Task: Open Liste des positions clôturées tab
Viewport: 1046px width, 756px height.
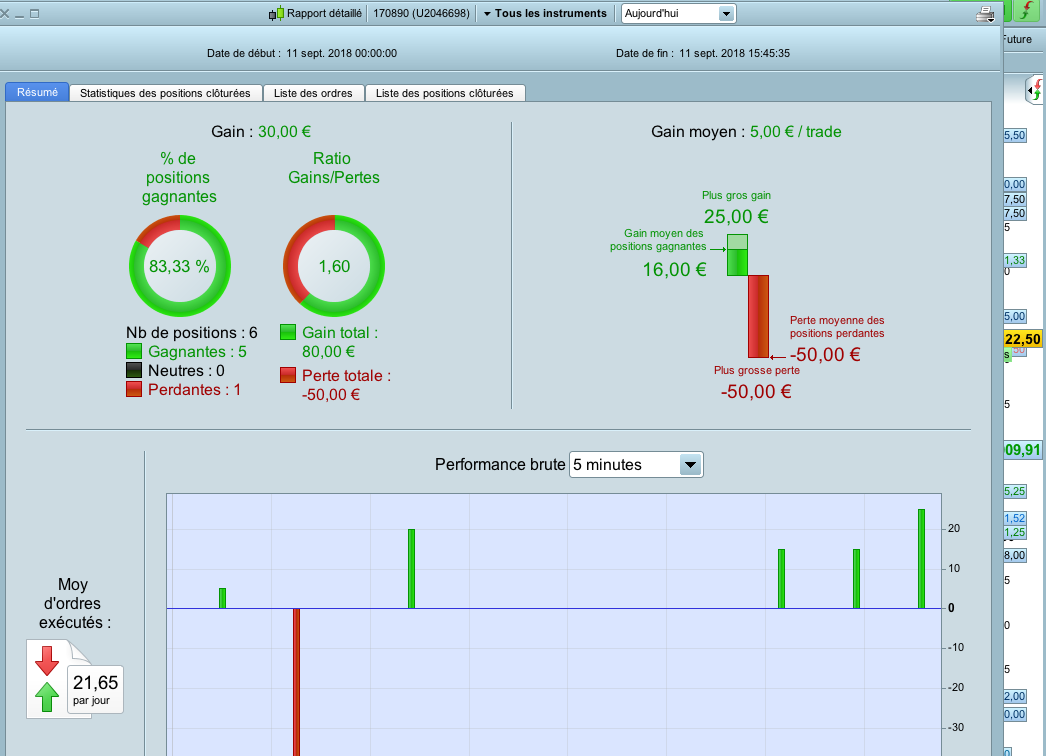Action: pyautogui.click(x=444, y=93)
